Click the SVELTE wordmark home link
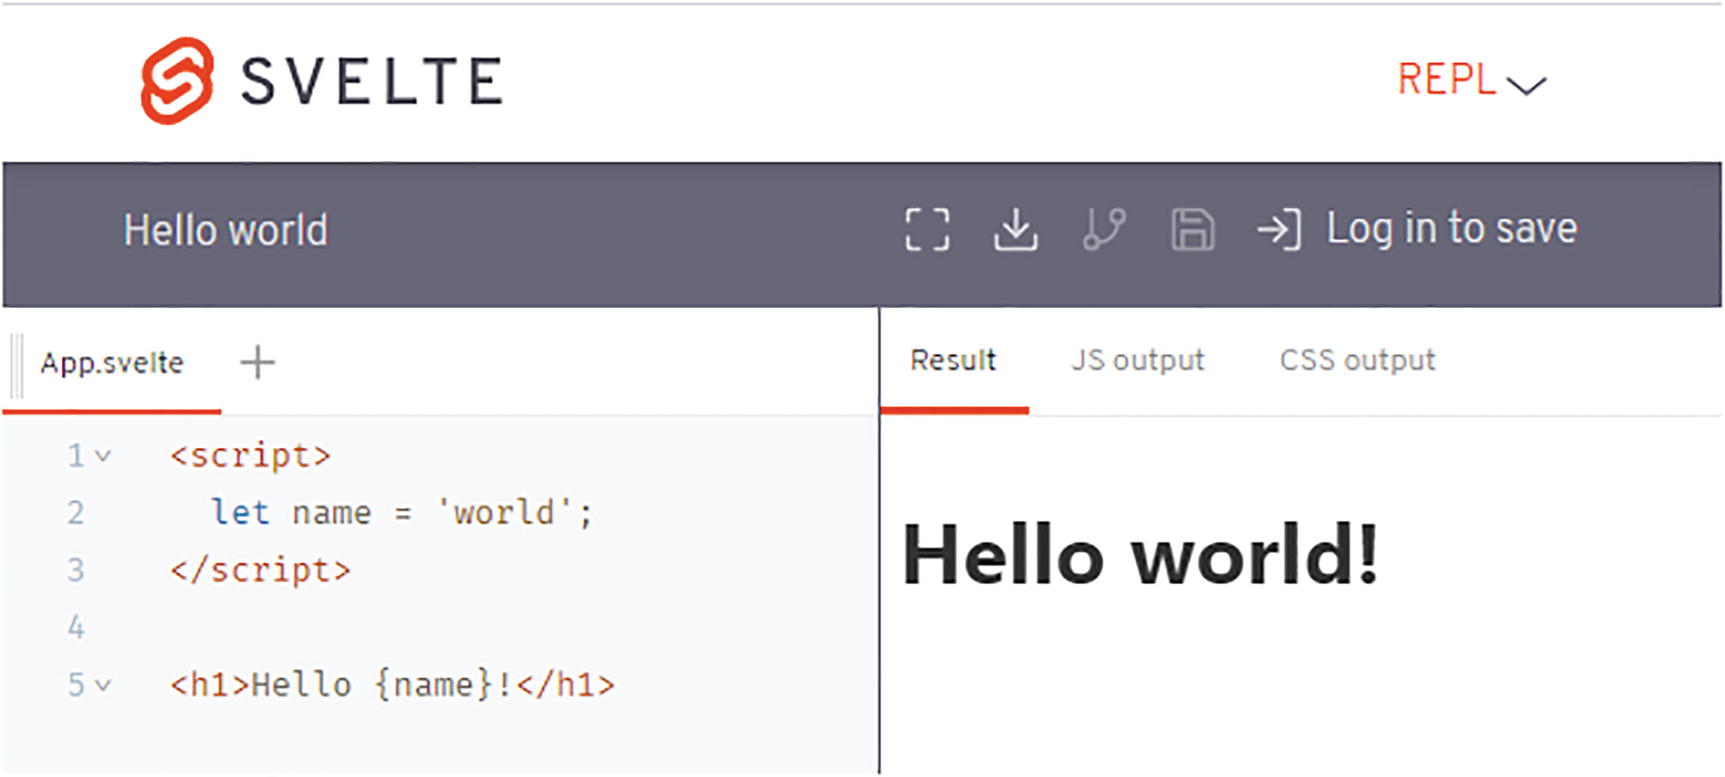 372,81
